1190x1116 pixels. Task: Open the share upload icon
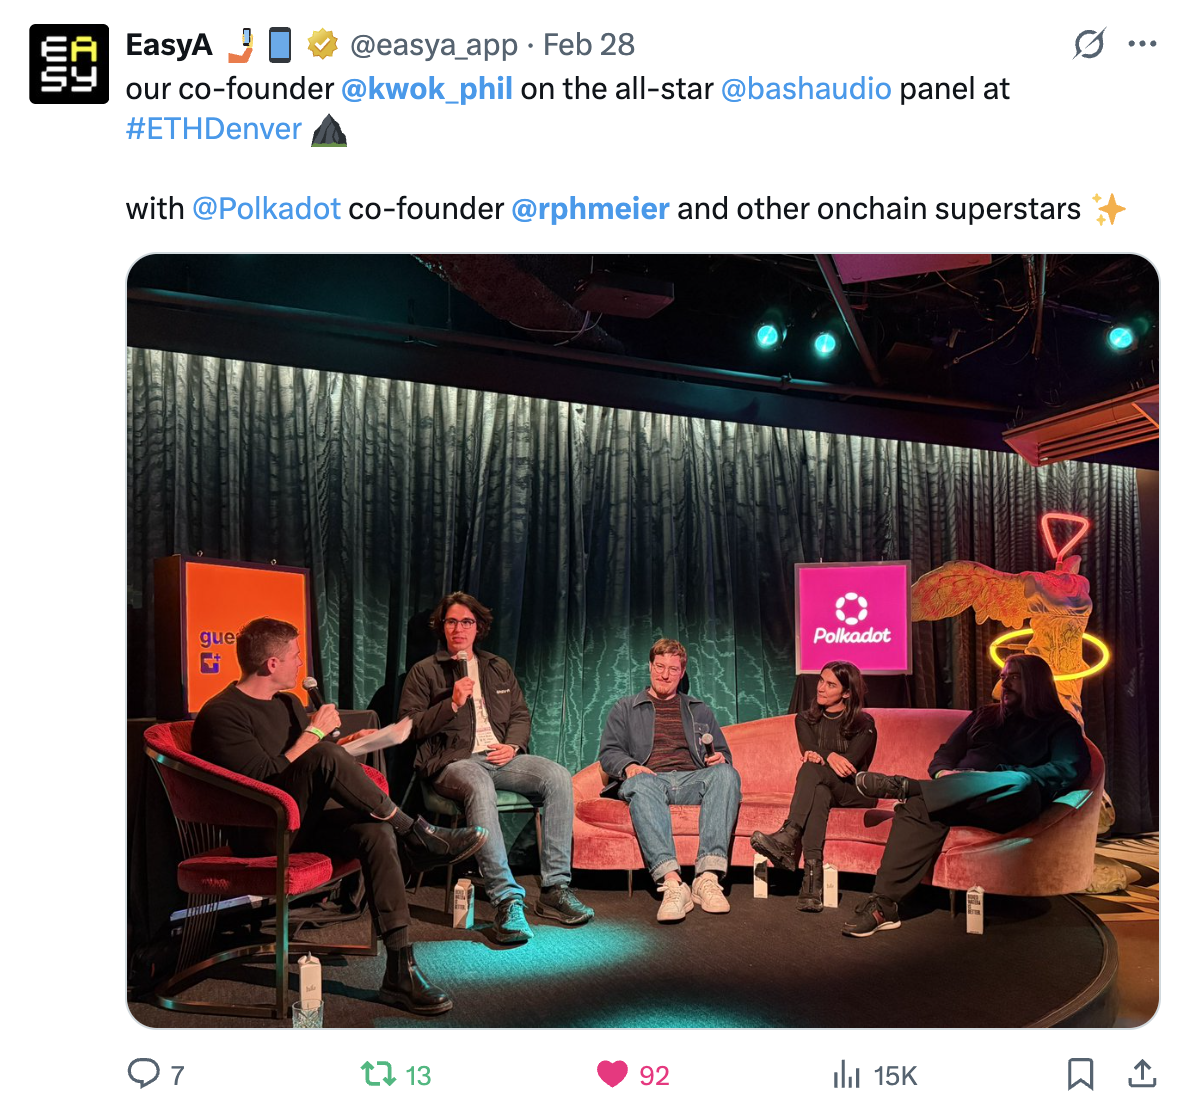coord(1142,1073)
